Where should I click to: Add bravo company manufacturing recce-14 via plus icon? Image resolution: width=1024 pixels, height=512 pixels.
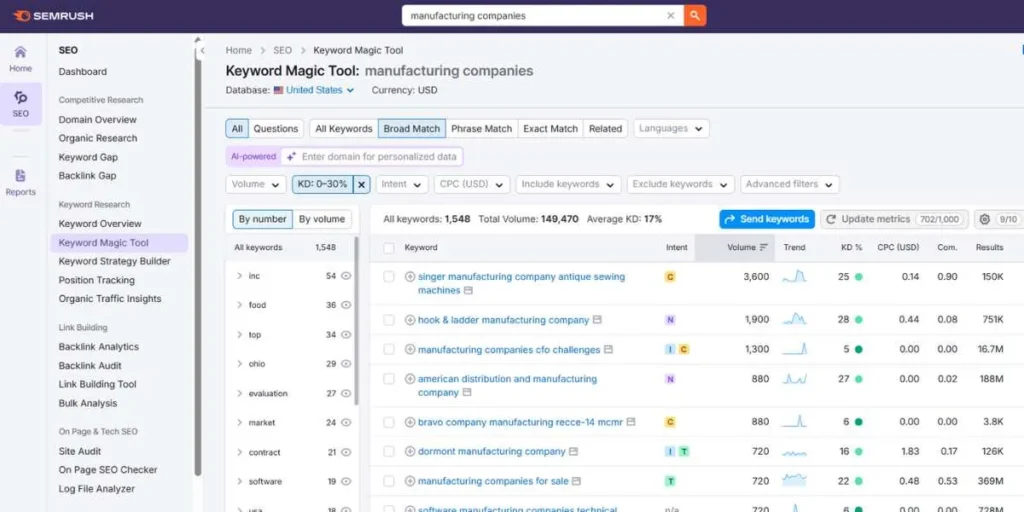coord(409,422)
